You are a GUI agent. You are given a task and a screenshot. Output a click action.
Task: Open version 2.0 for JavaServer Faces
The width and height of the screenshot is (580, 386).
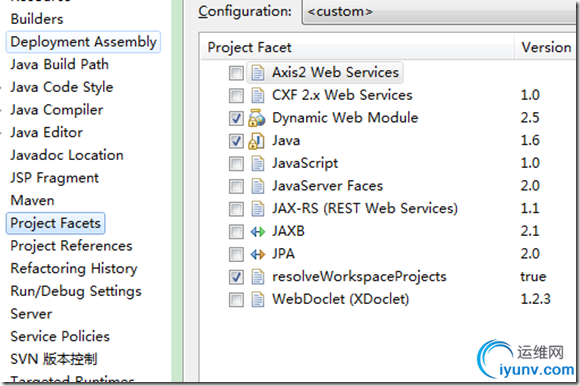[x=530, y=186]
